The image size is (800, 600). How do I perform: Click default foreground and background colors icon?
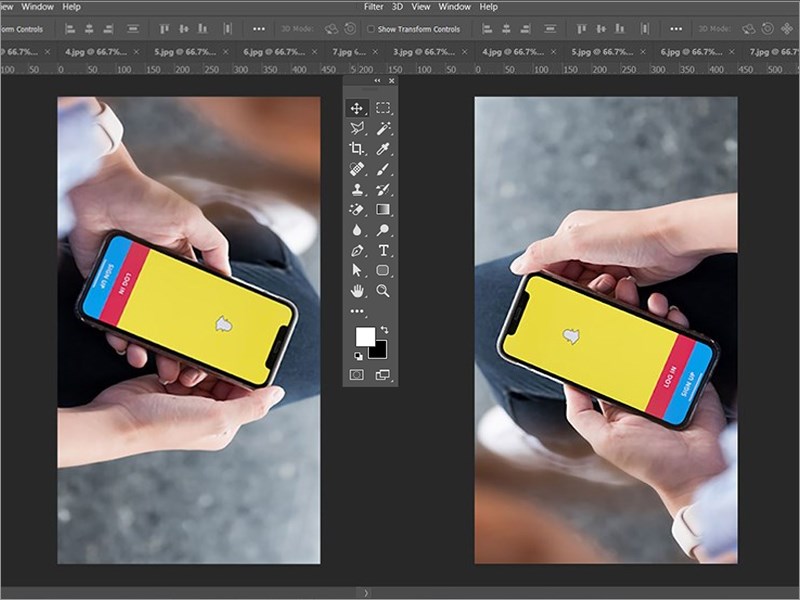pos(358,356)
